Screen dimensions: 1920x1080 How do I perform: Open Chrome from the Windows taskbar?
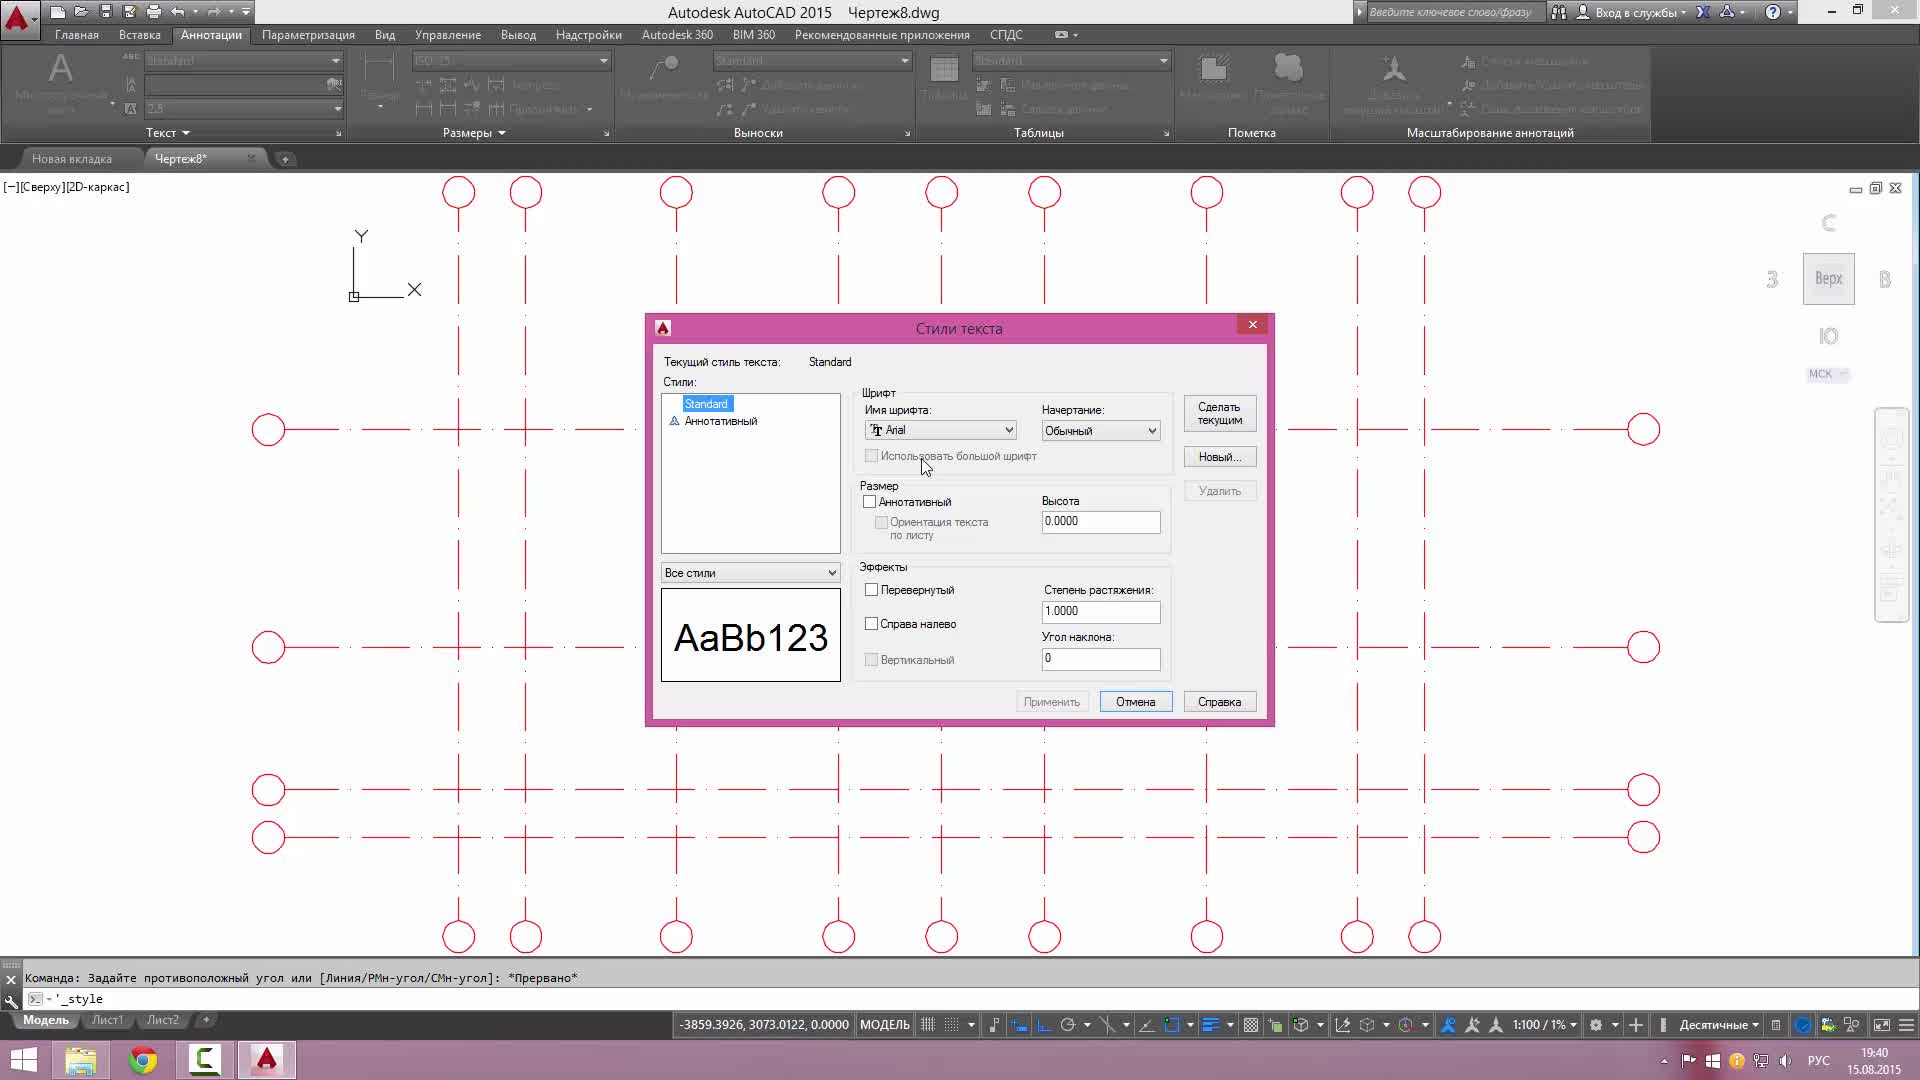[143, 1060]
